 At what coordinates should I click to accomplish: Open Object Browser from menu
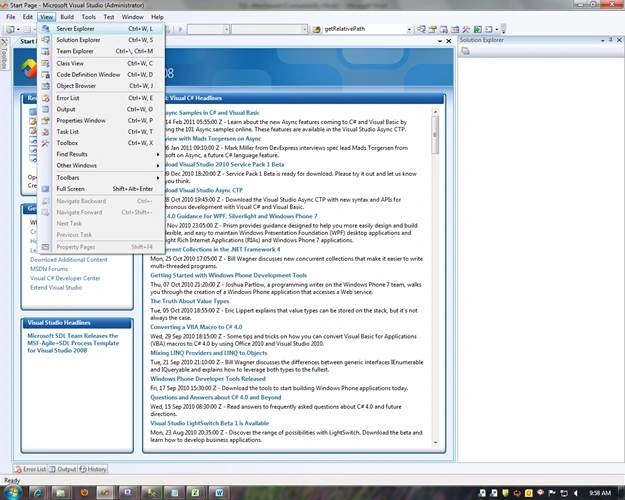(101, 86)
